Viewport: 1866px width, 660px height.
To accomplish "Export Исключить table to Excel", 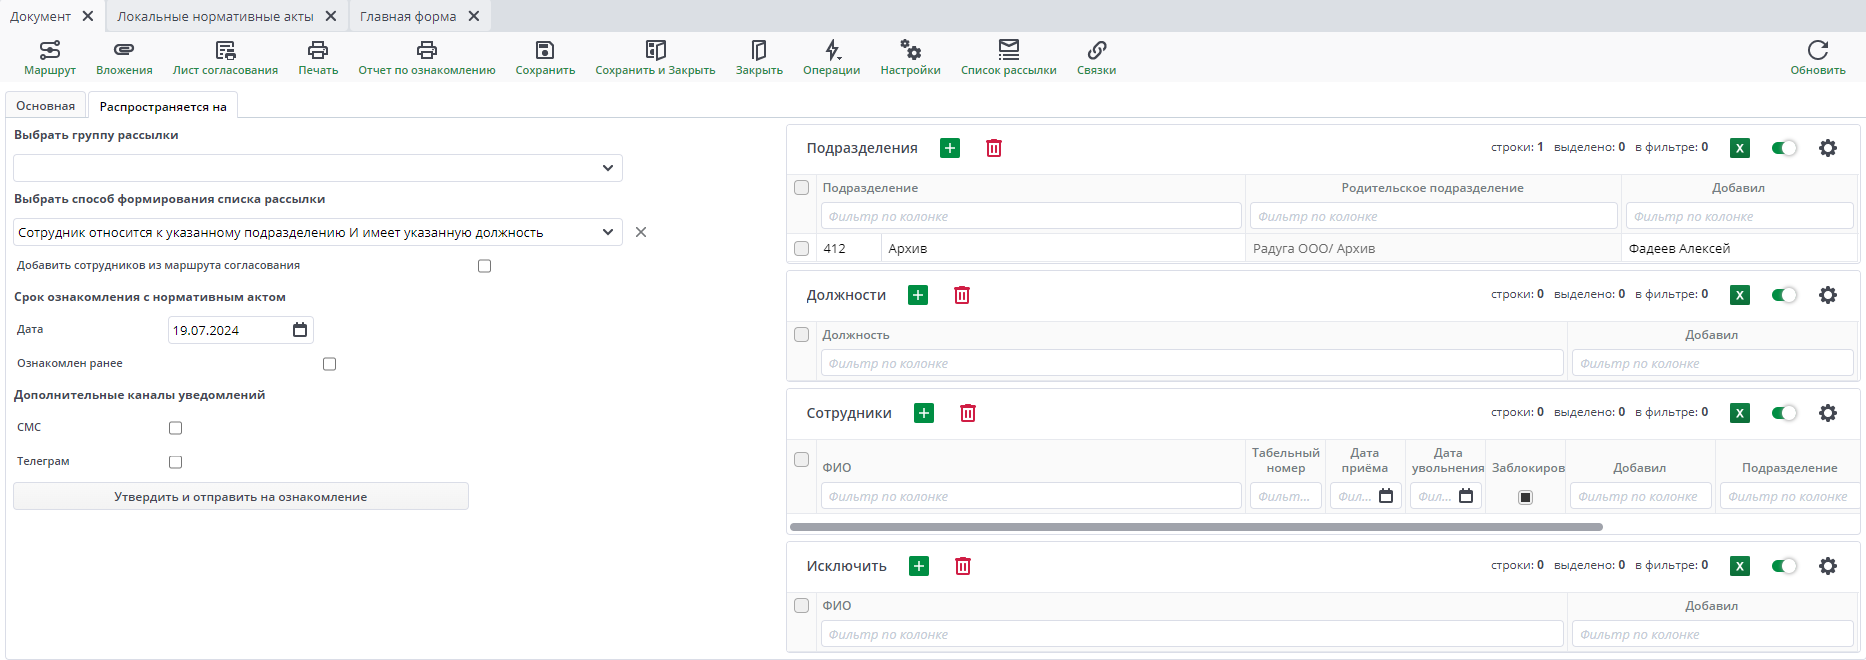I will coord(1740,566).
